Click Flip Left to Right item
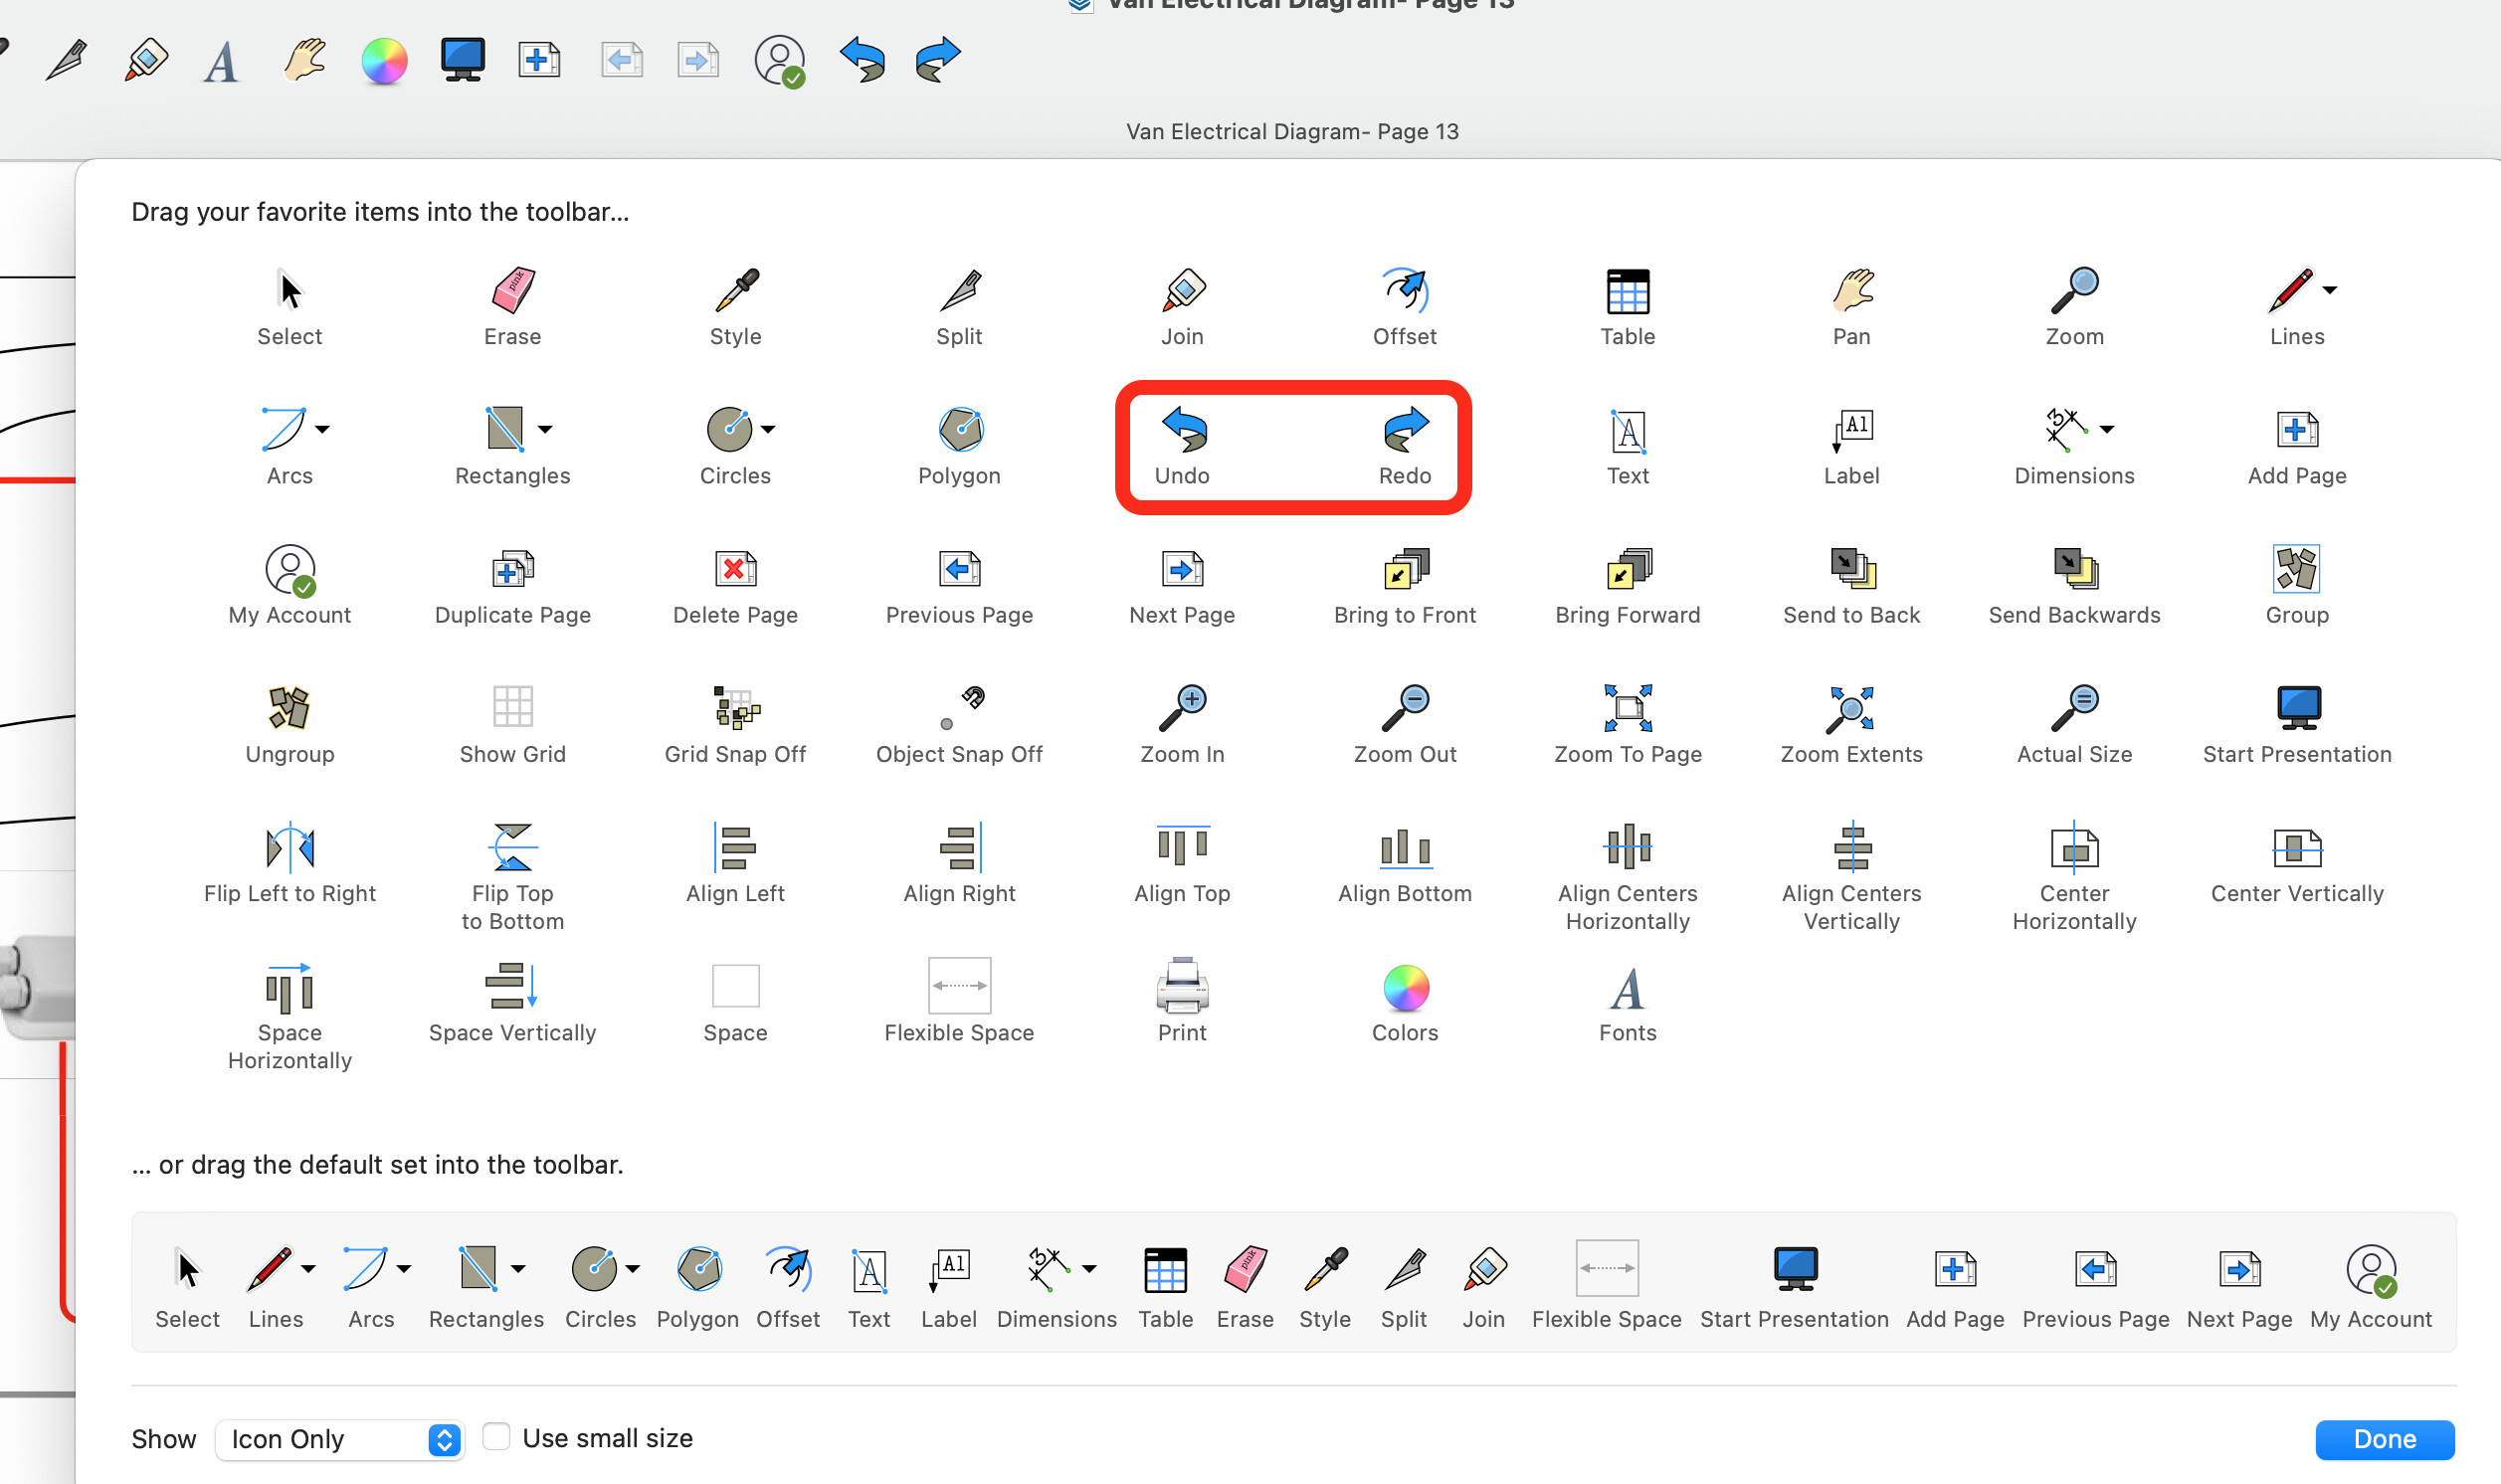This screenshot has height=1484, width=2501. point(289,863)
